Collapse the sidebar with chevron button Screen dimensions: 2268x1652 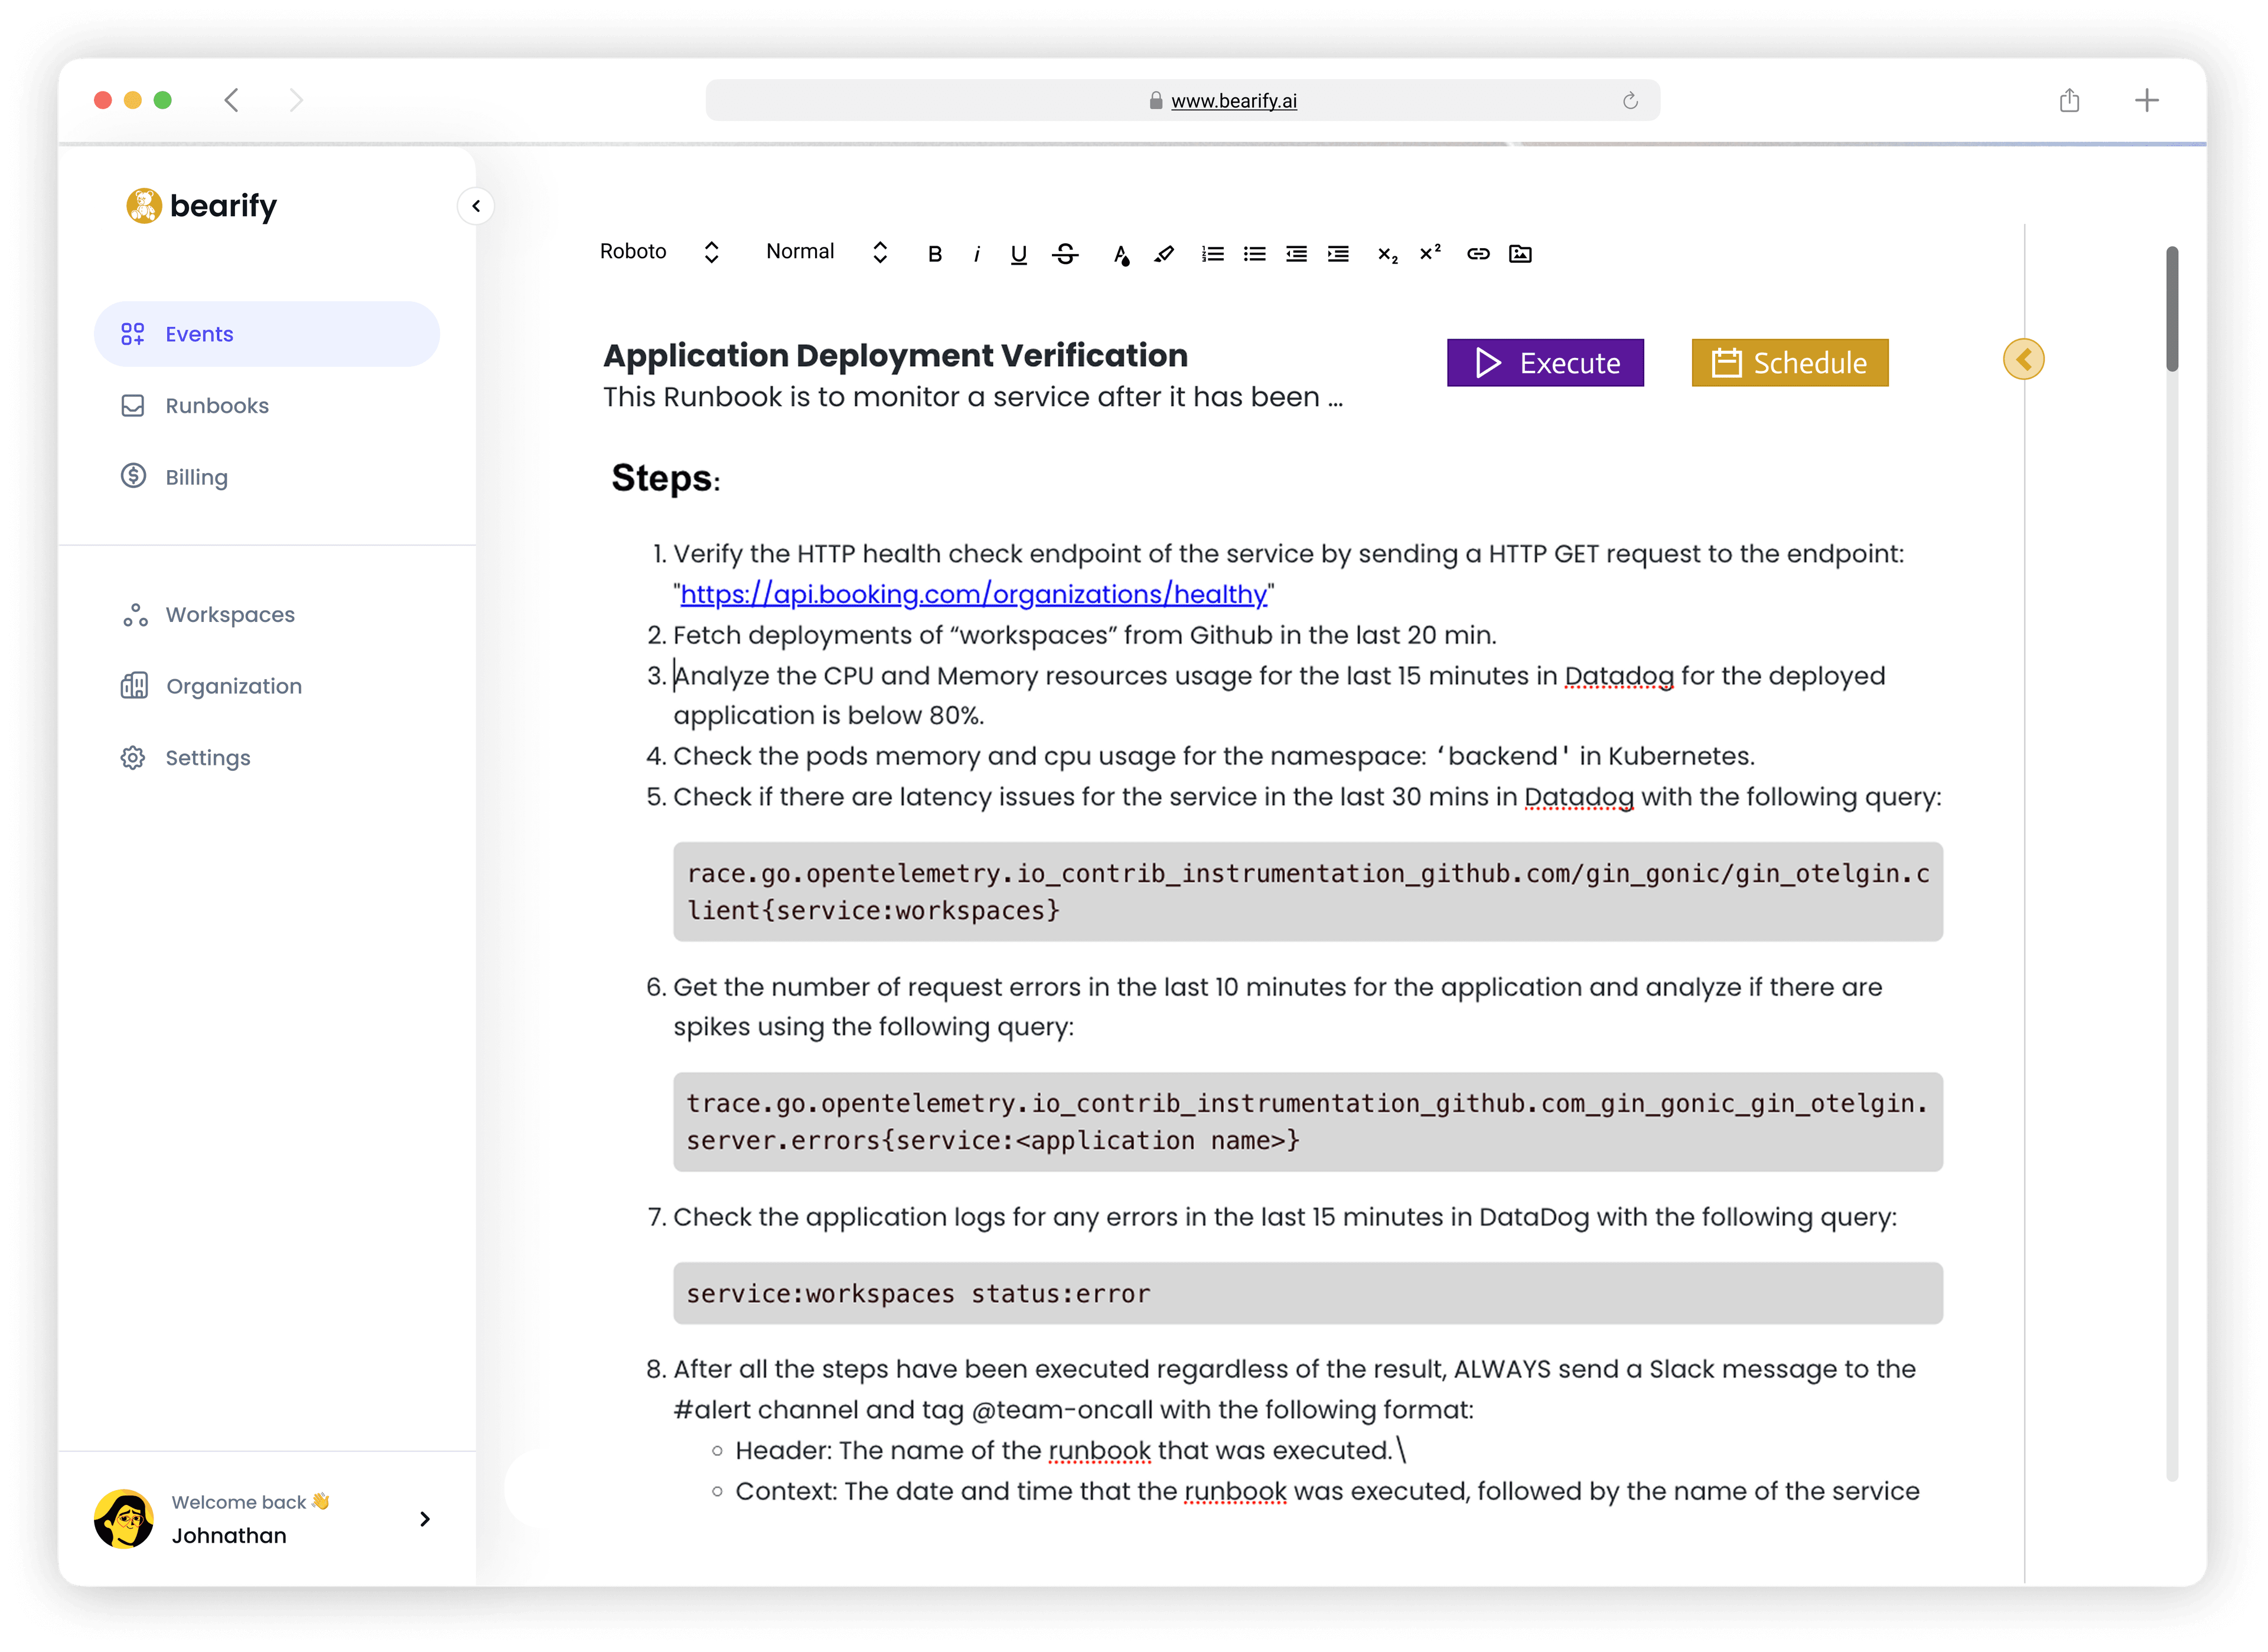[476, 206]
